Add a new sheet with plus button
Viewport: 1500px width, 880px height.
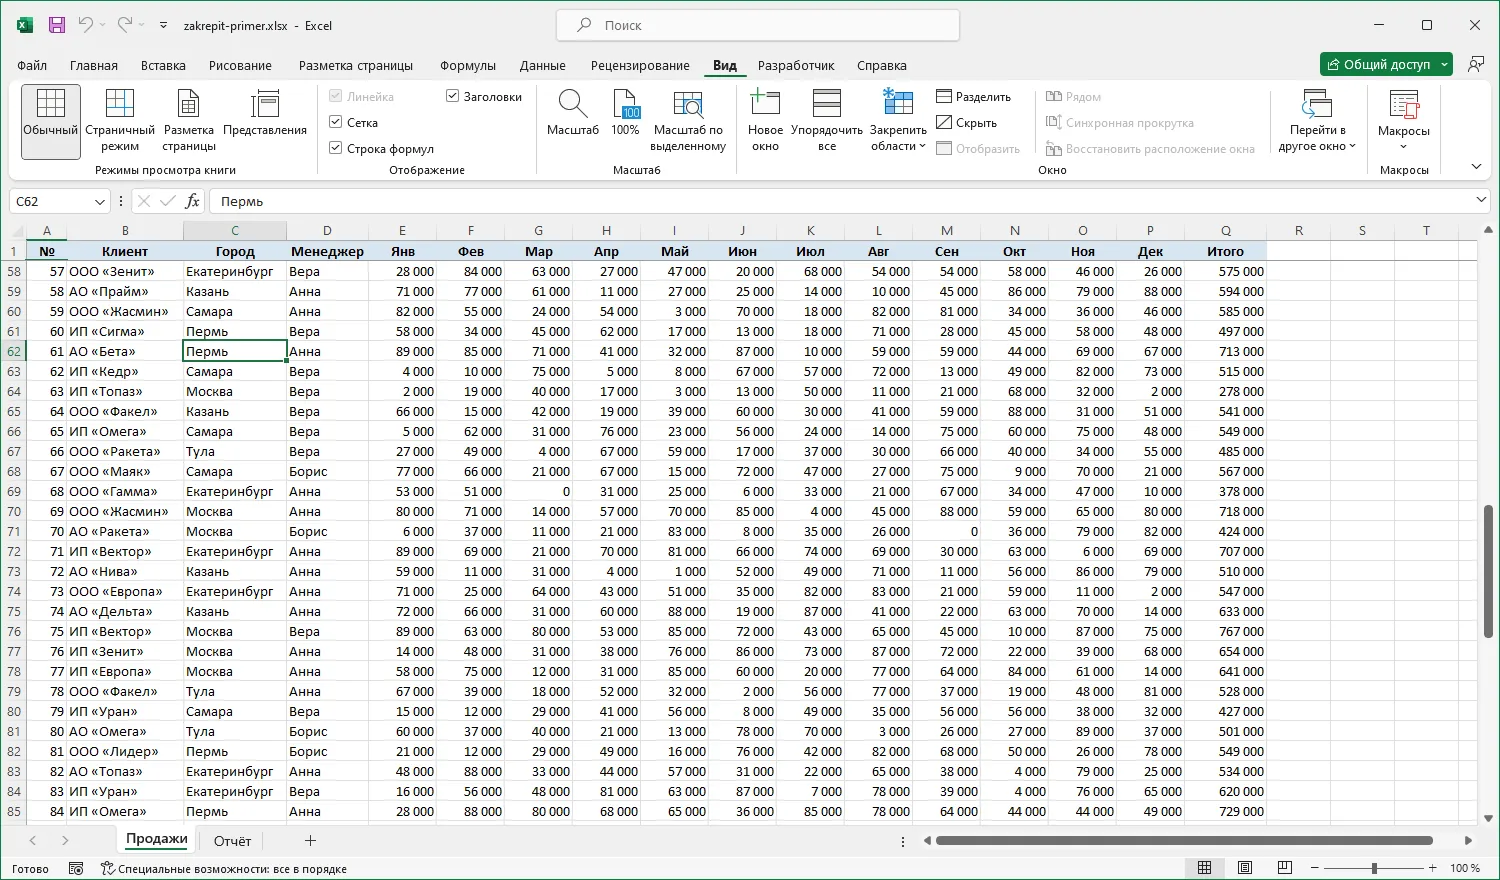click(x=310, y=841)
